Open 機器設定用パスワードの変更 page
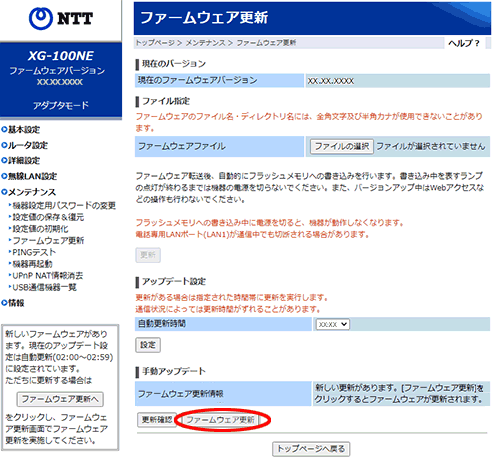This screenshot has height=460, width=500. tap(62, 206)
